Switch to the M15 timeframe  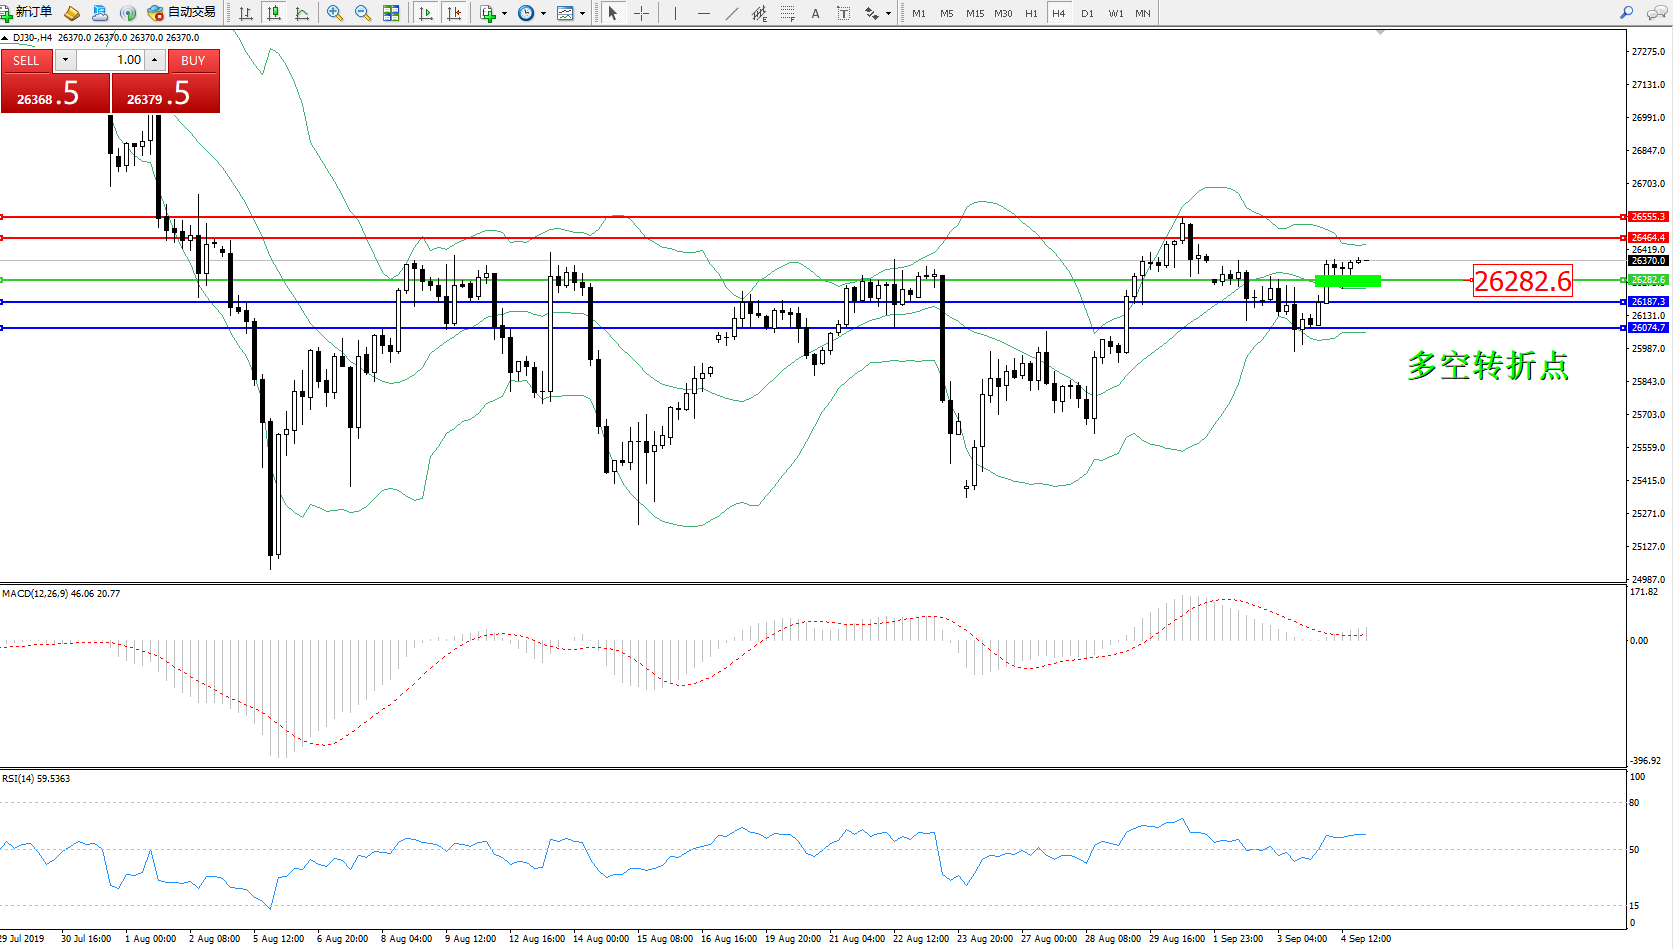click(974, 13)
